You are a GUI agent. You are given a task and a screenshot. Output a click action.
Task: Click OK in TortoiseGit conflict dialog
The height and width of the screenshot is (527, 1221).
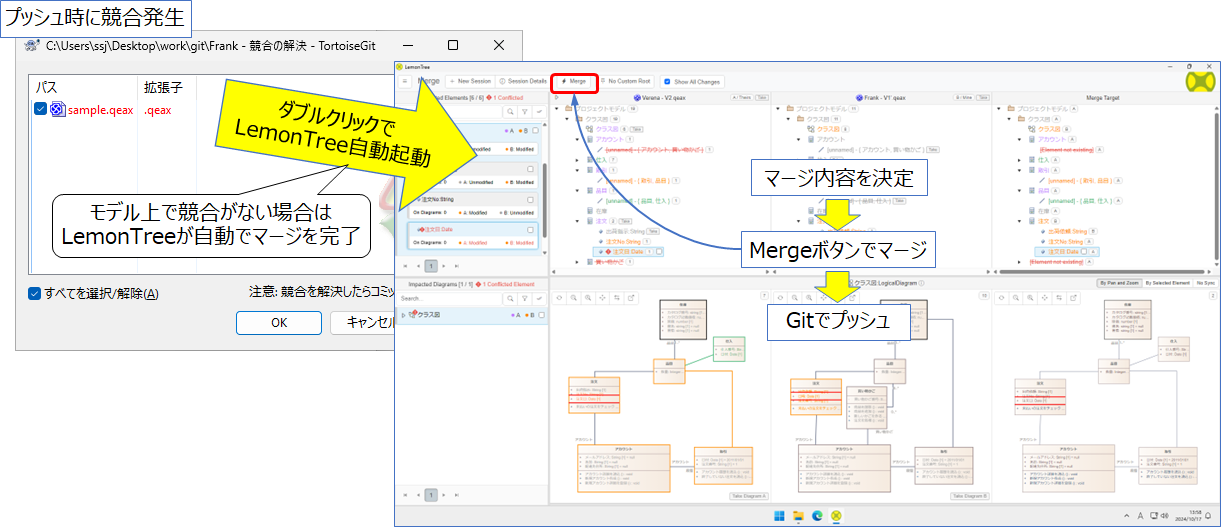tap(279, 322)
